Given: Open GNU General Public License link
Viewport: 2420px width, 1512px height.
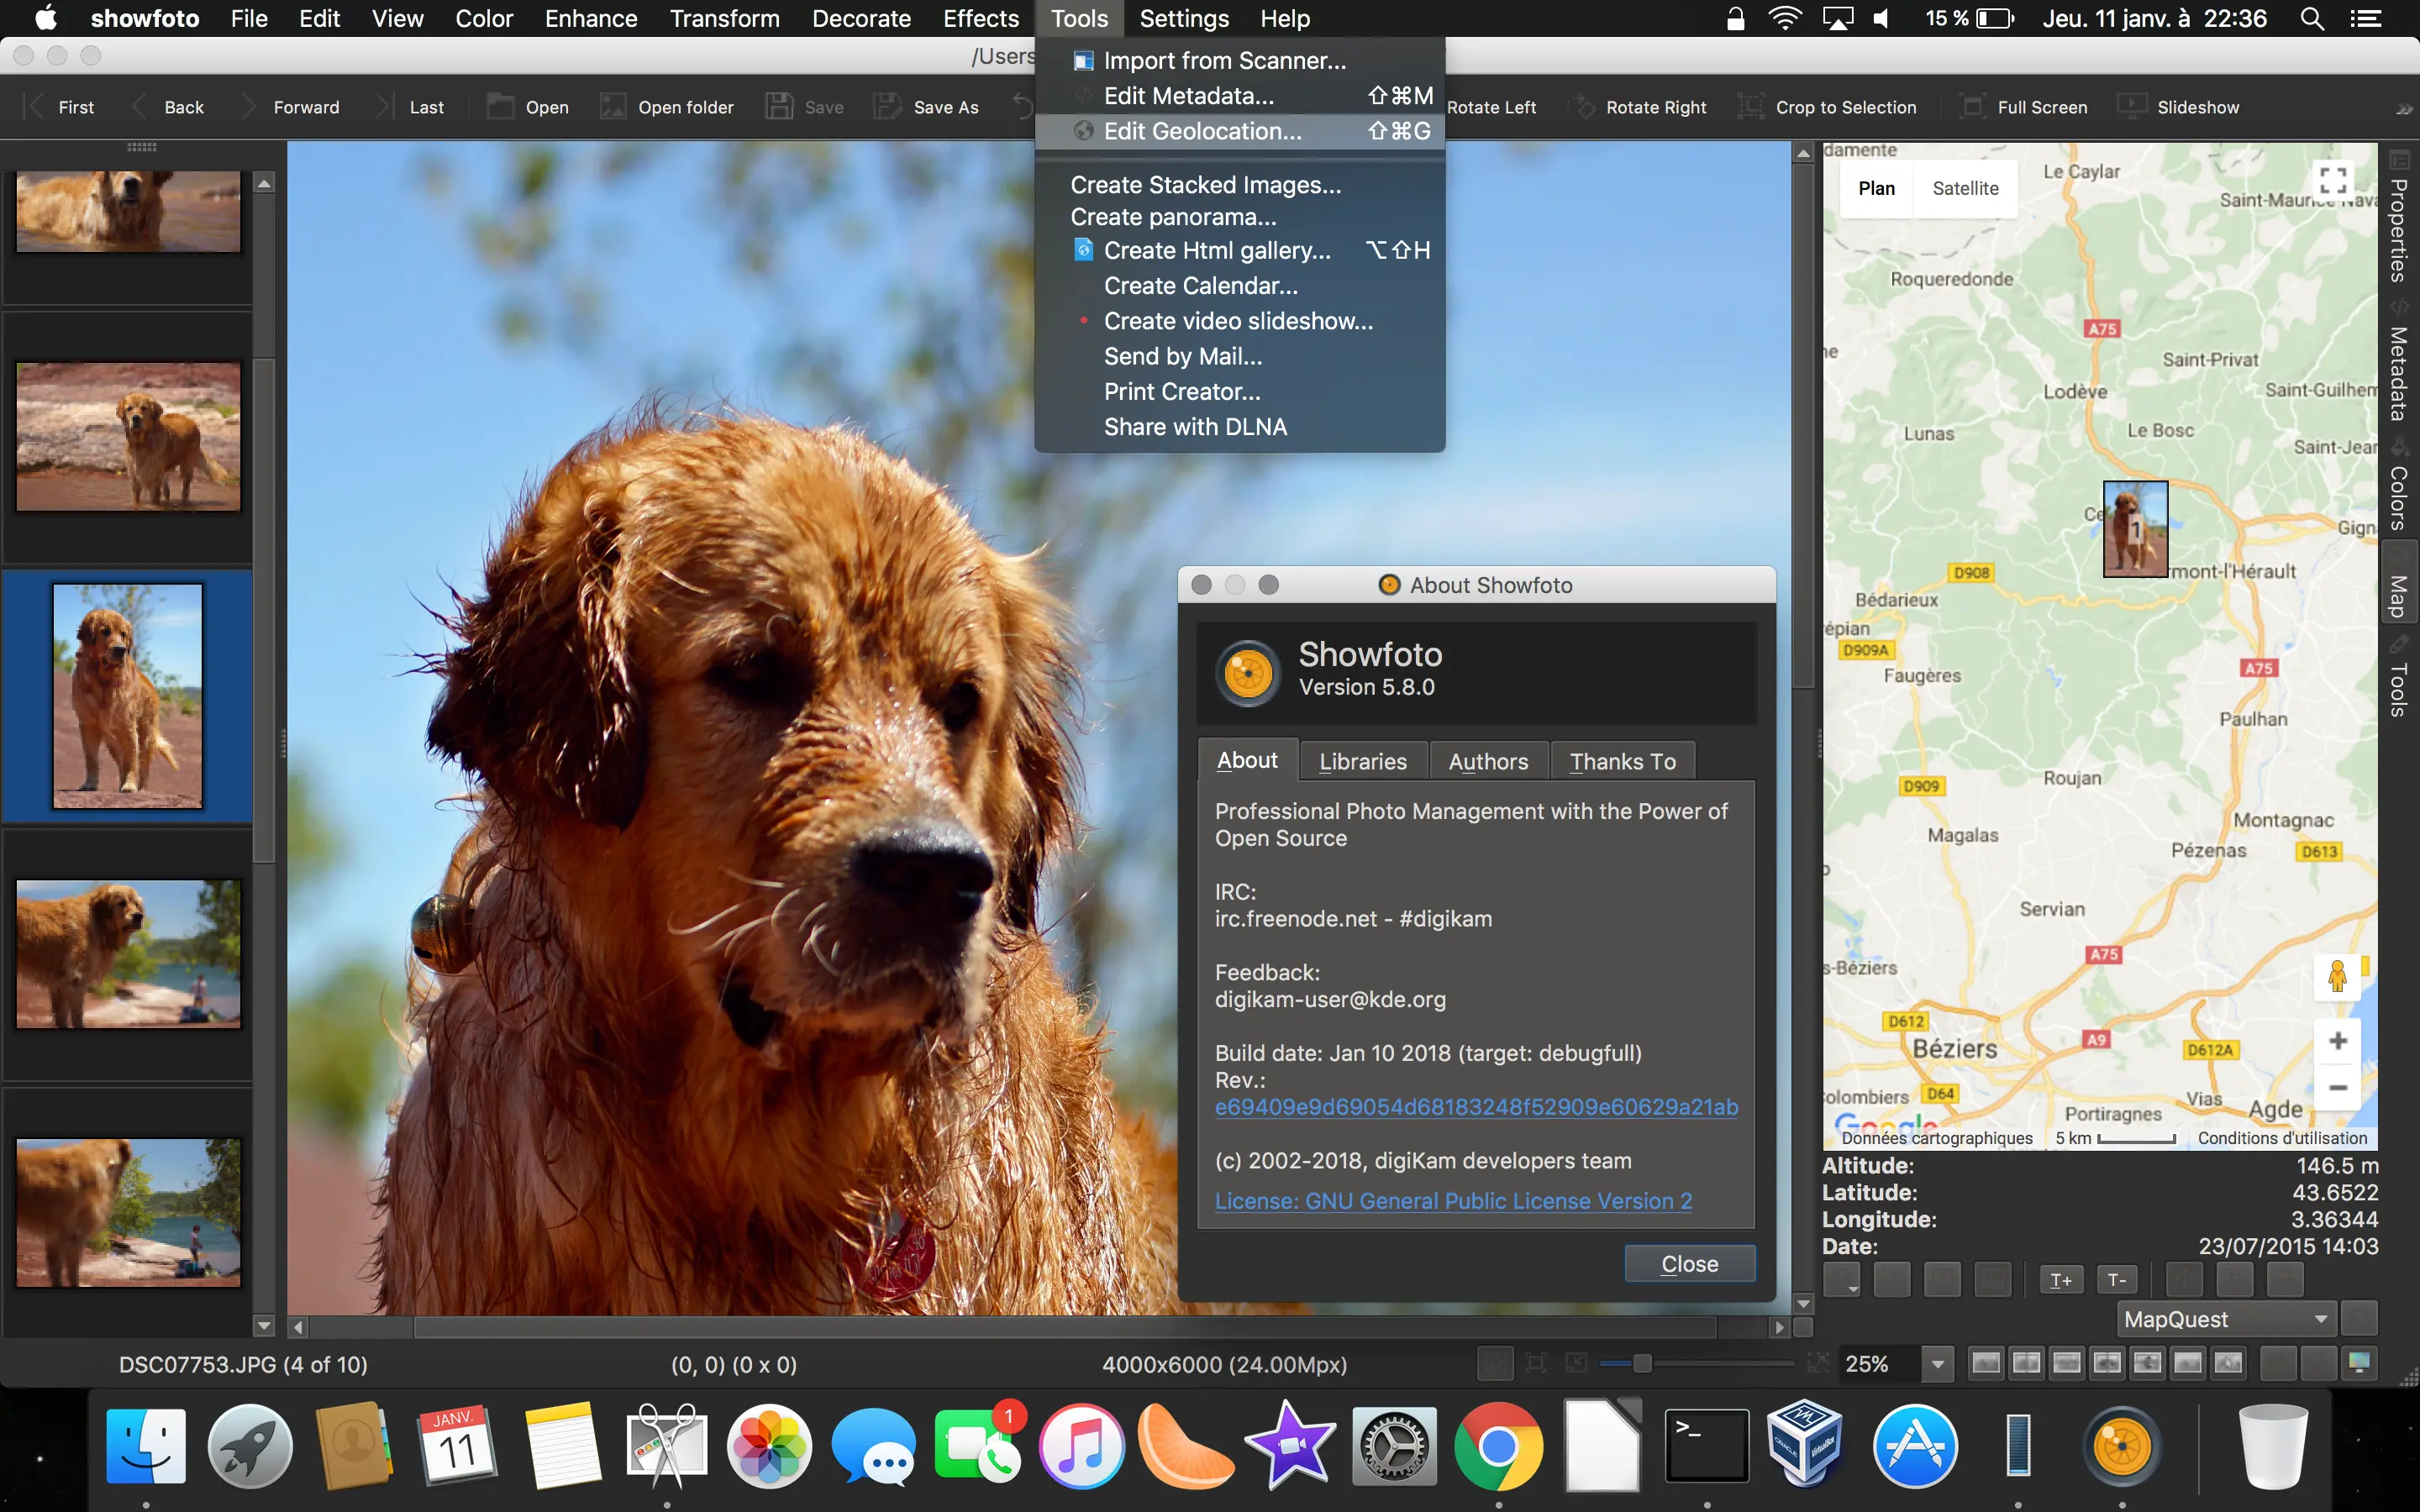Looking at the screenshot, I should 1453,1201.
